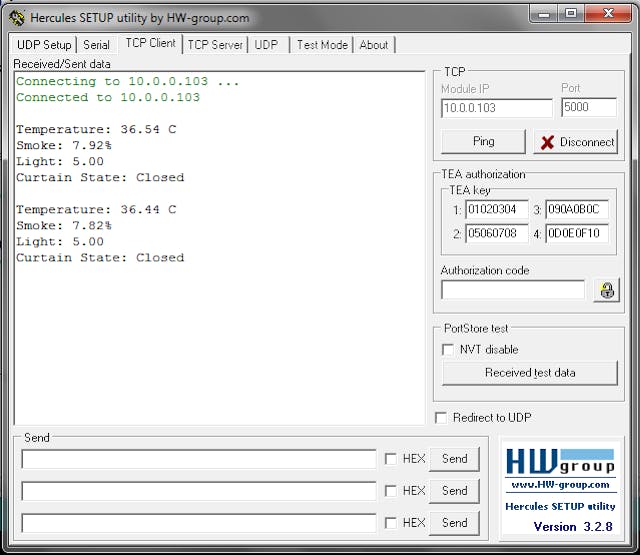Image resolution: width=640 pixels, height=555 pixels.
Task: Open the Test Mode tab
Action: 322,45
